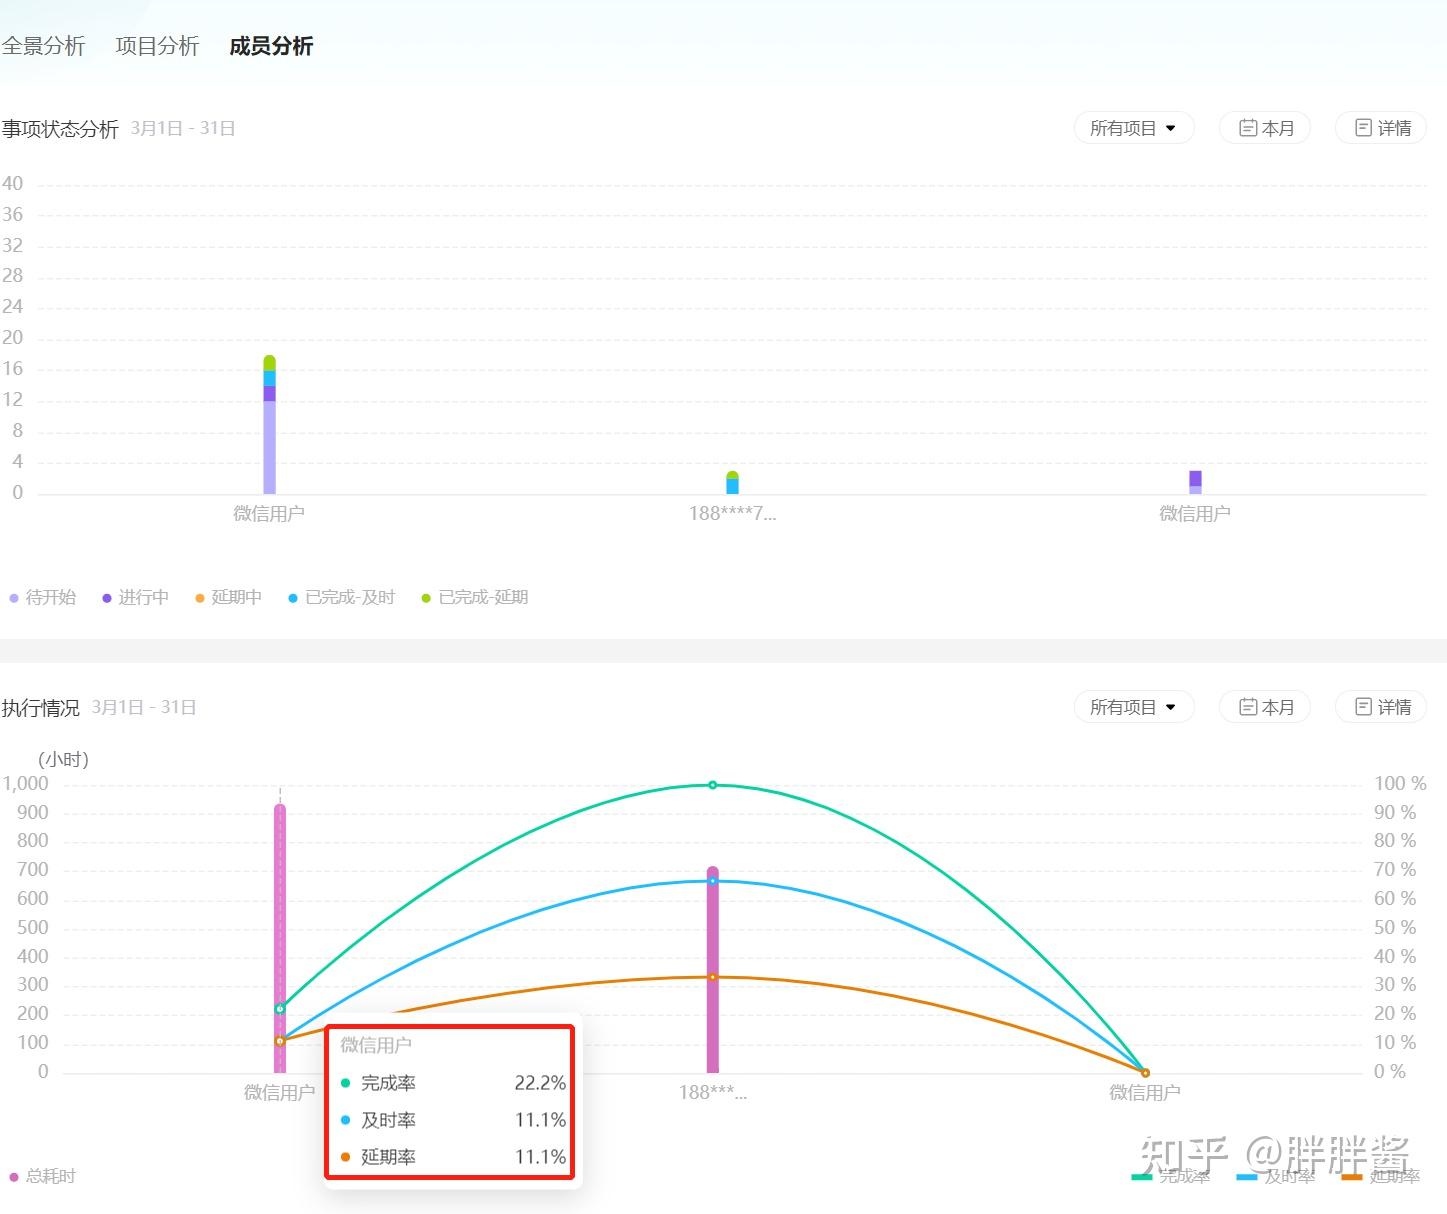Toggle 延期中 legend series
Screen dimensions: 1447x1214
point(228,597)
